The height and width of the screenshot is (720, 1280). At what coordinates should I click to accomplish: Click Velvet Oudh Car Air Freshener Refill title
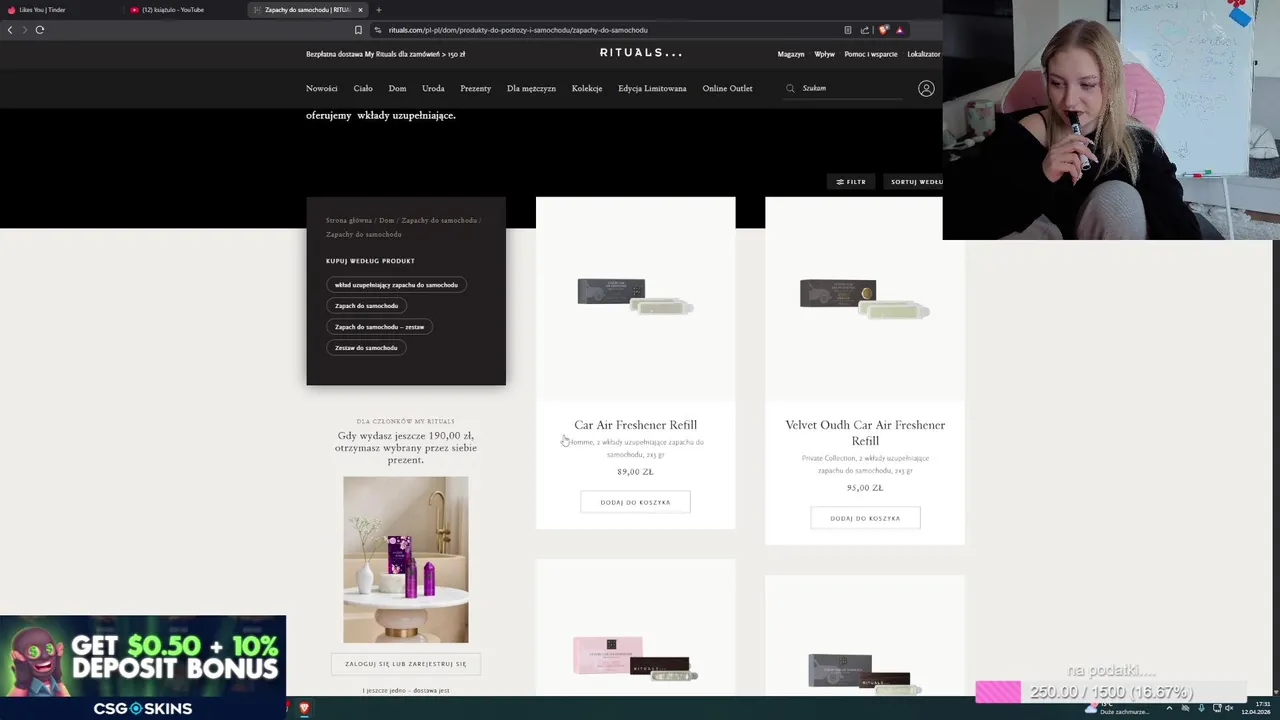tap(865, 433)
